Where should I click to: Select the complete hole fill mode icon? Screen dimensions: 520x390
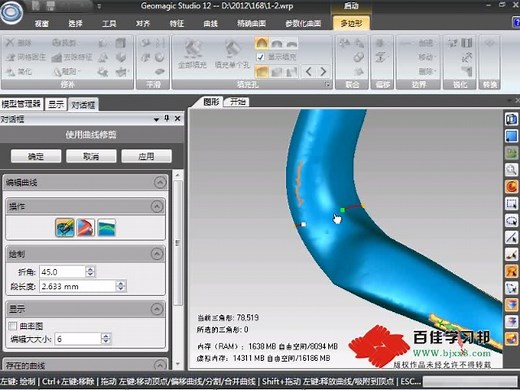262,71
